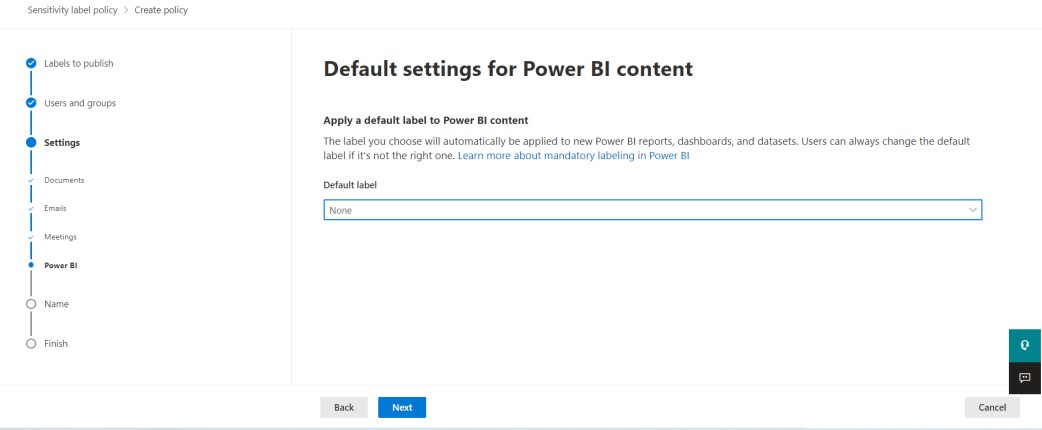Click the Apply a default label subheading
Screen dimensions: 1042x430
[x=425, y=120]
